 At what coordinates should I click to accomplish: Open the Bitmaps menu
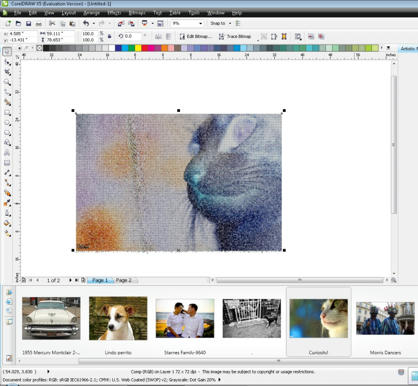click(x=137, y=13)
